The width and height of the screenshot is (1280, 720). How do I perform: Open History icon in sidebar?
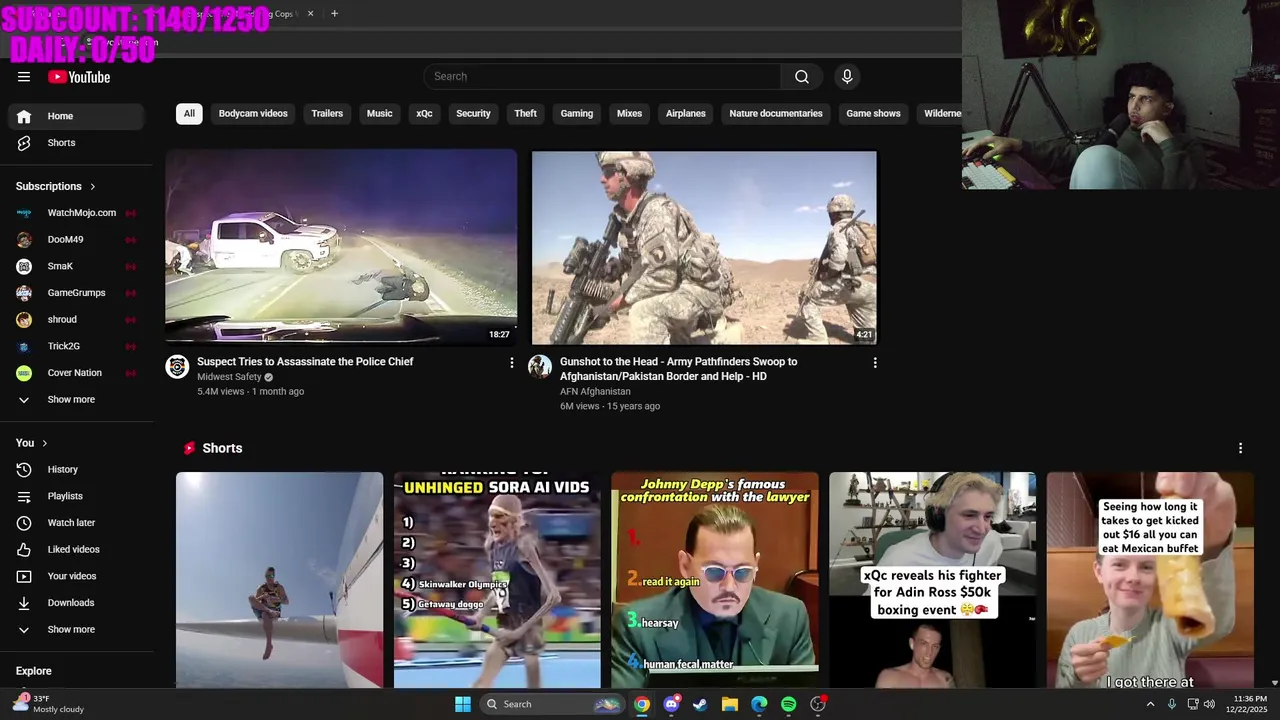click(x=24, y=470)
